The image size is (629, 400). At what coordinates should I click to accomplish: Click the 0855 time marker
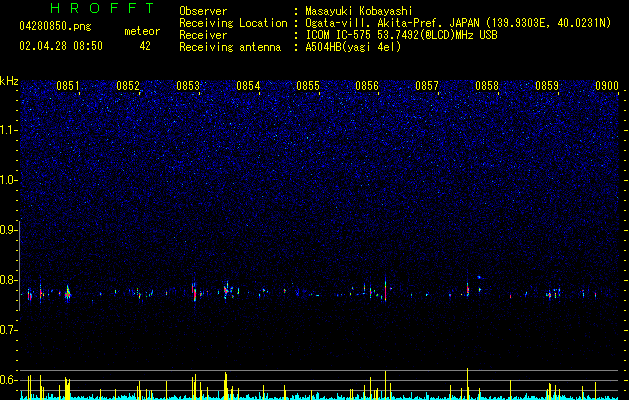pos(308,86)
